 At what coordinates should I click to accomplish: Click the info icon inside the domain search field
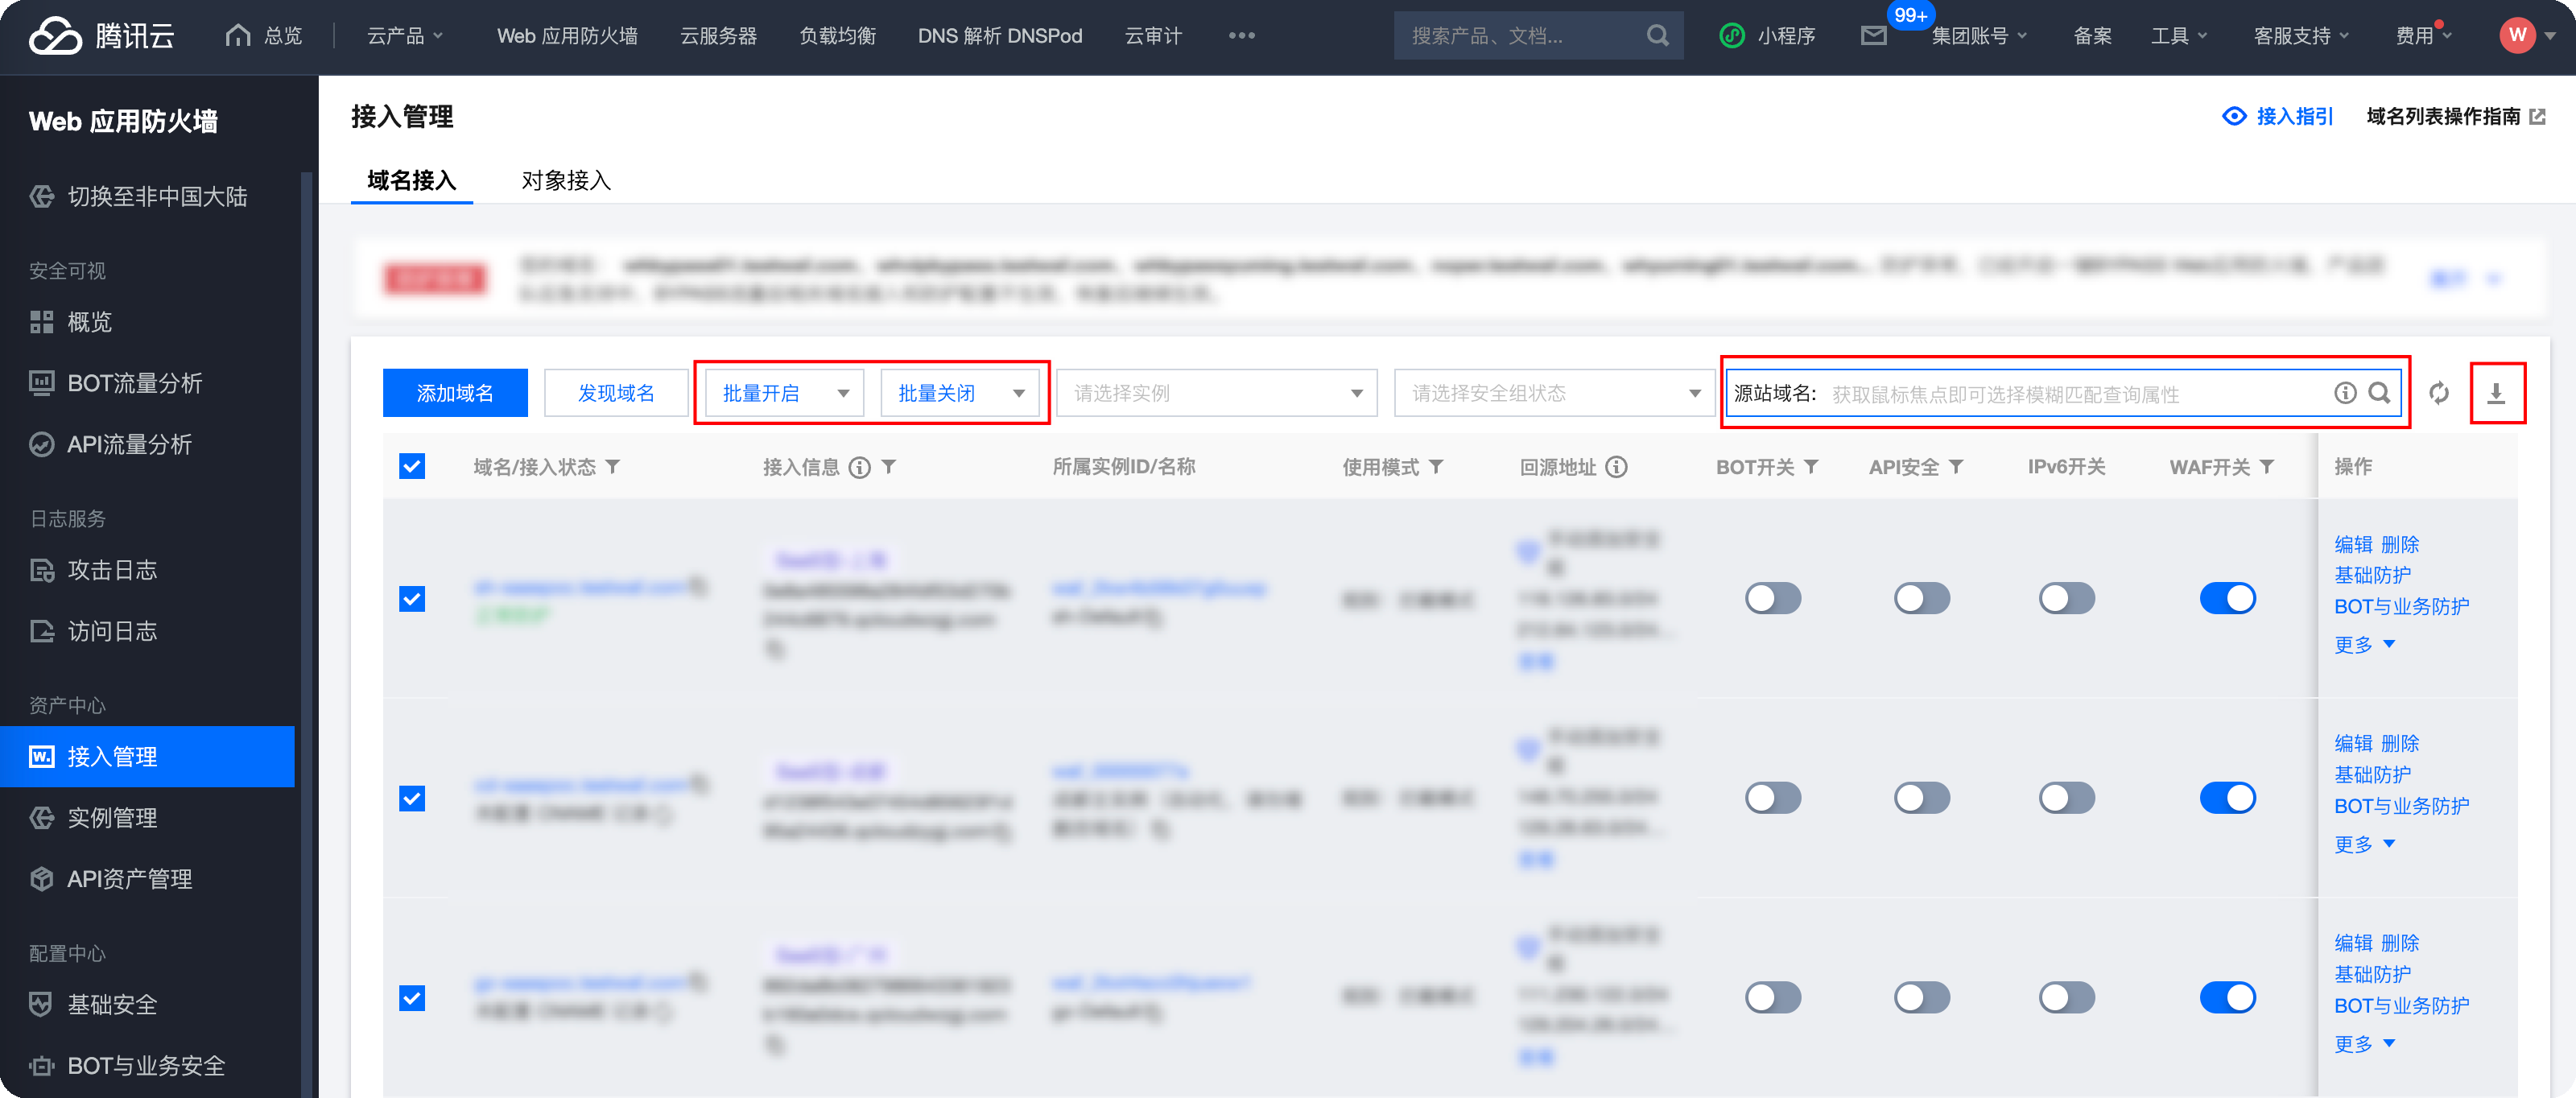(x=2344, y=393)
